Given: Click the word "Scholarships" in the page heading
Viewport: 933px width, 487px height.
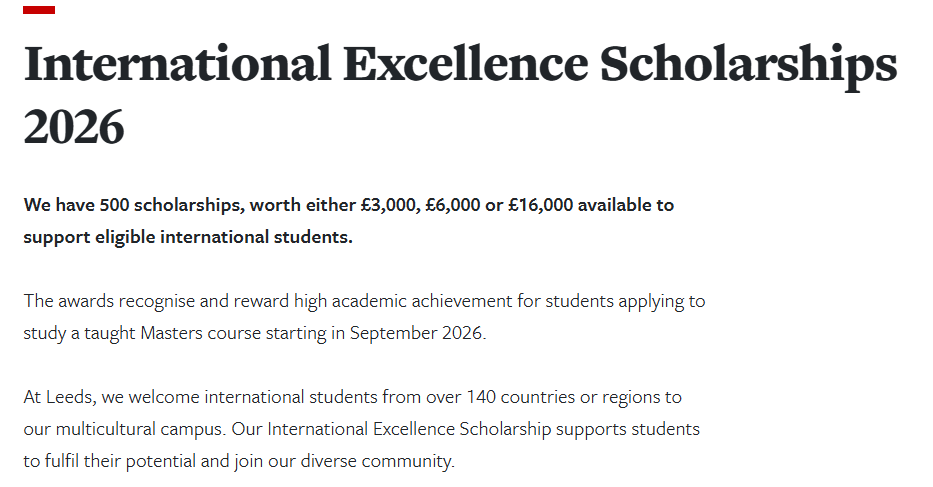Looking at the screenshot, I should pos(748,65).
